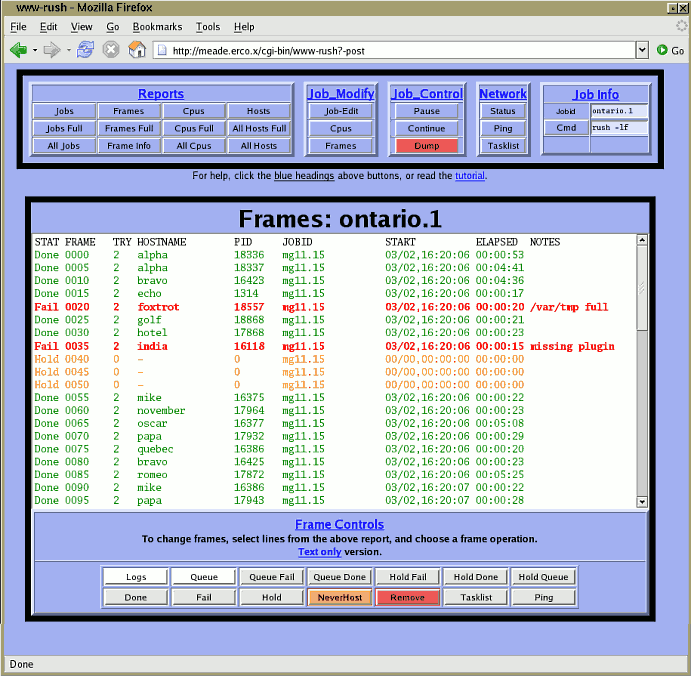Open the View menu
This screenshot has width=691, height=676.
82,27
